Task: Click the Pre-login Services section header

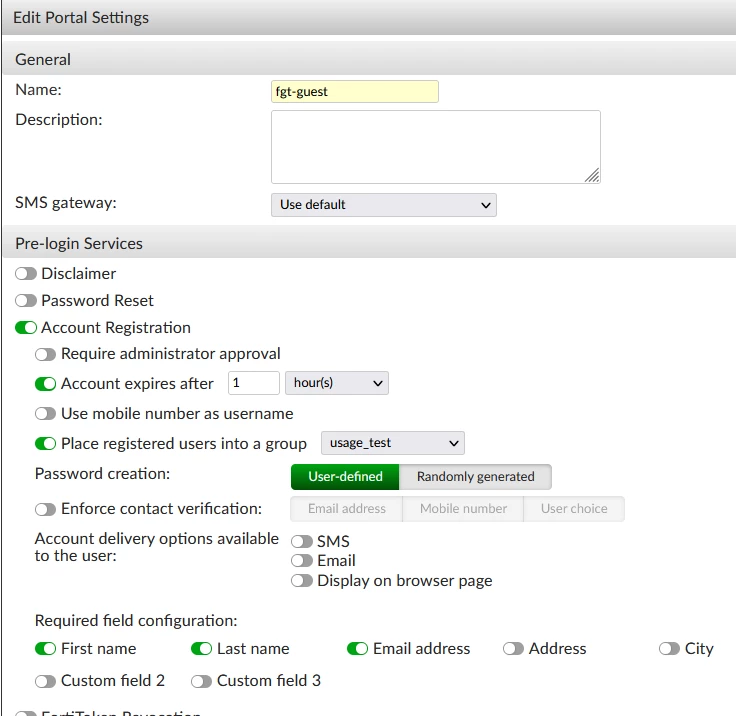Action: 369,243
